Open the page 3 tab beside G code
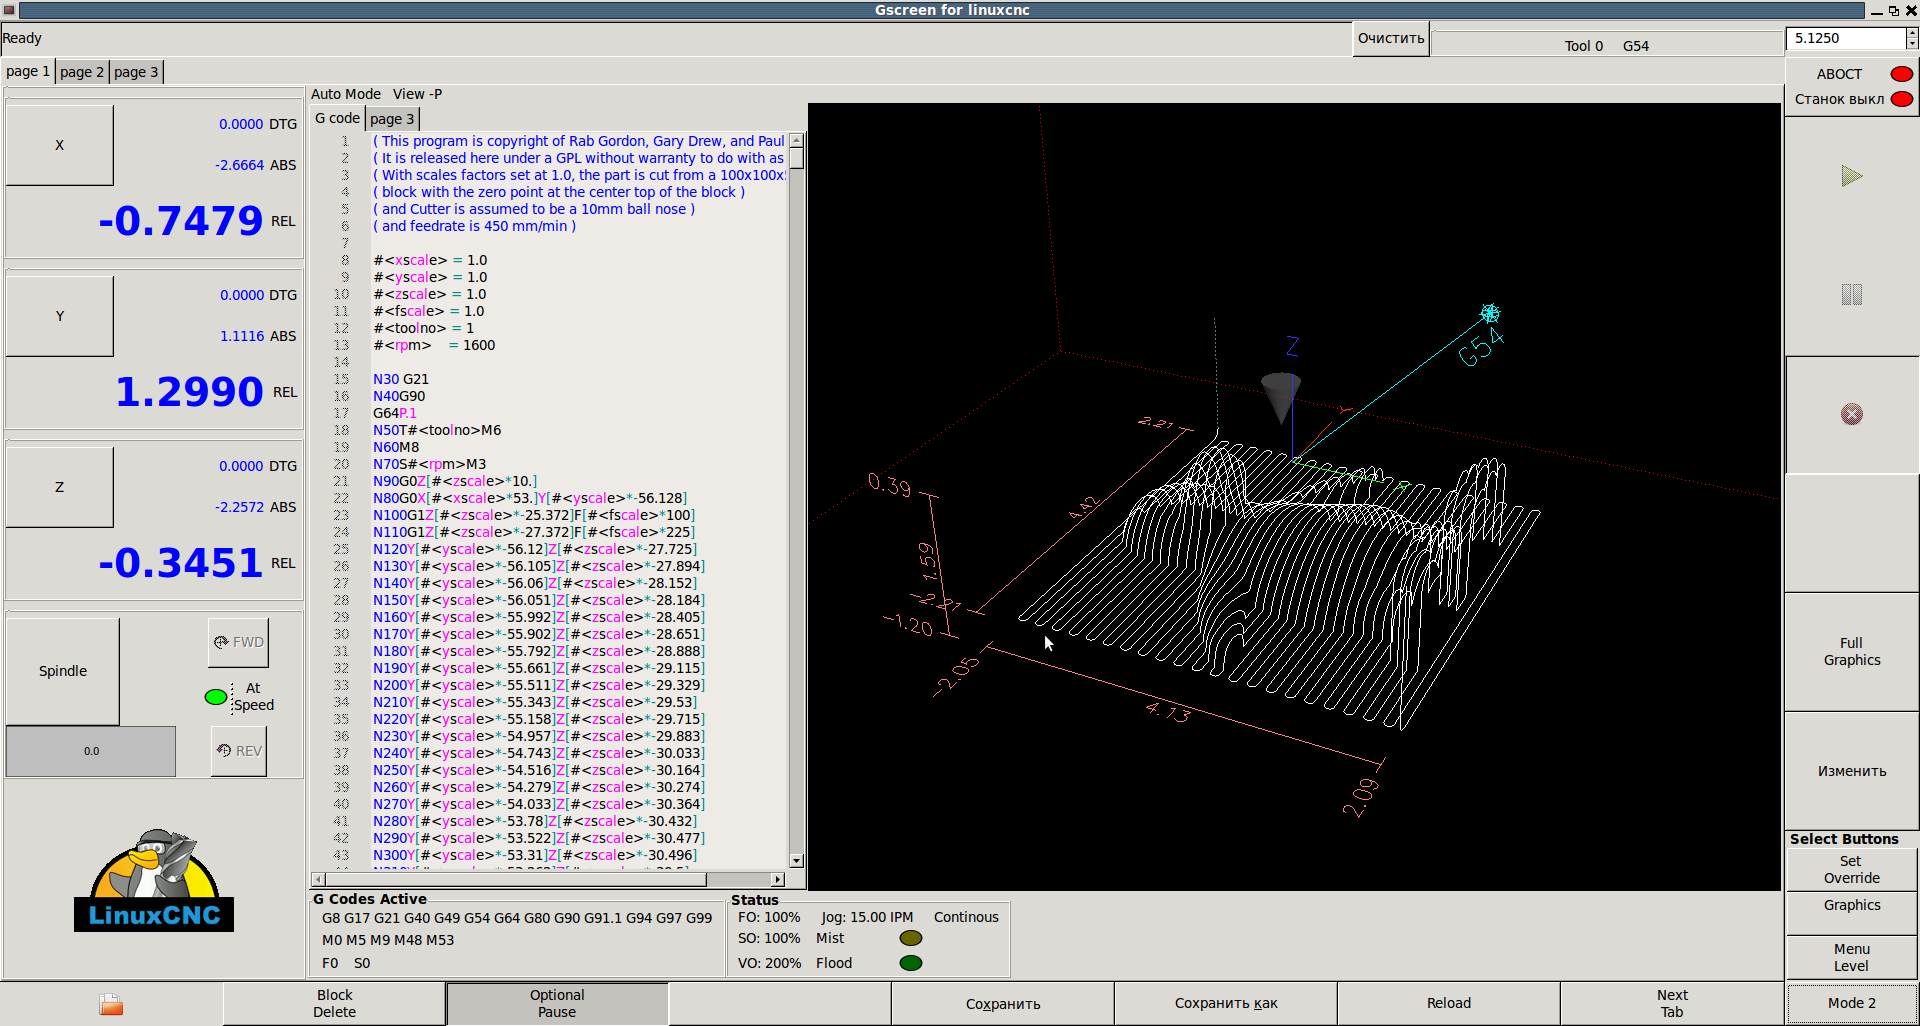The image size is (1920, 1026). 392,119
